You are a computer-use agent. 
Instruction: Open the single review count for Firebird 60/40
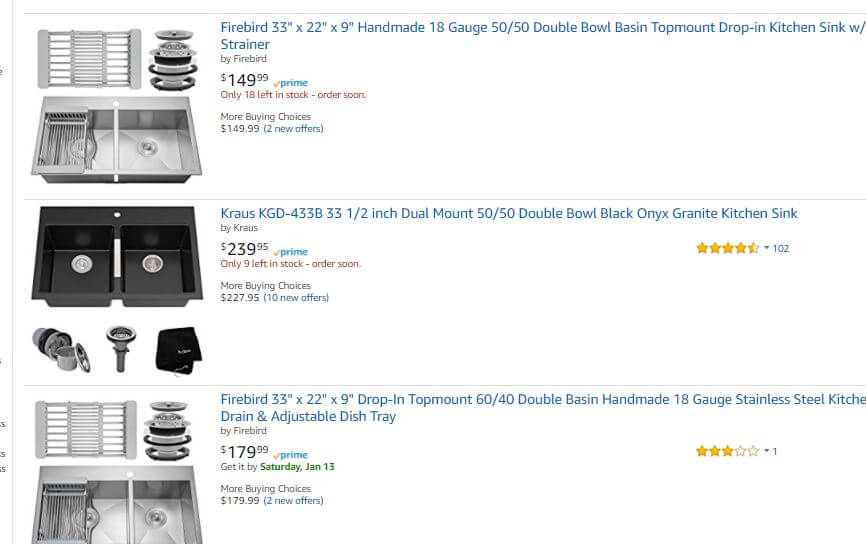pos(775,452)
